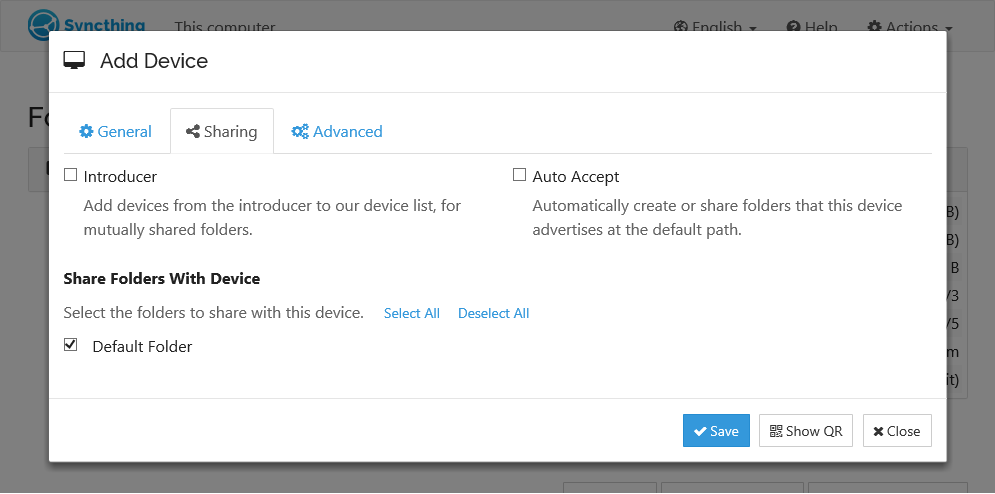
Task: Click the cogs icon on Advanced tab
Action: [300, 132]
